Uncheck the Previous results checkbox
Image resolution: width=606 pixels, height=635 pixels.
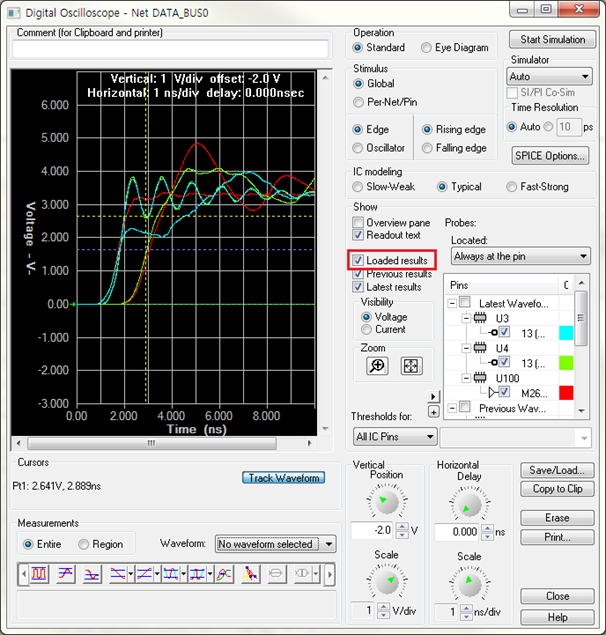357,274
